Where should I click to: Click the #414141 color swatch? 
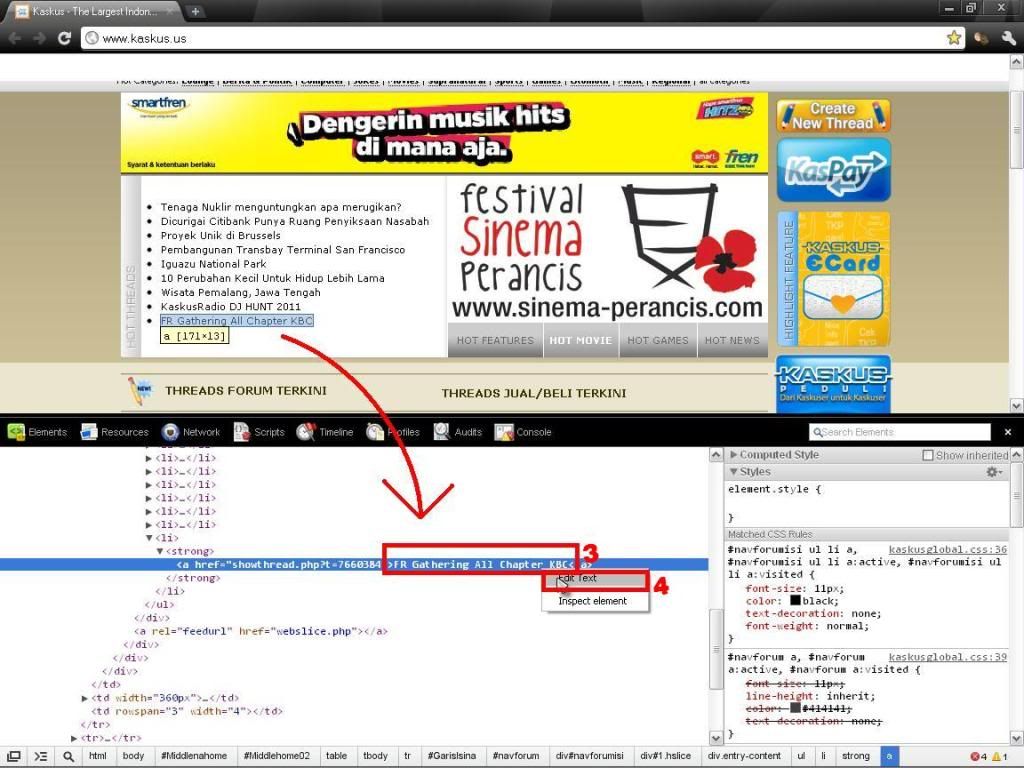point(795,708)
